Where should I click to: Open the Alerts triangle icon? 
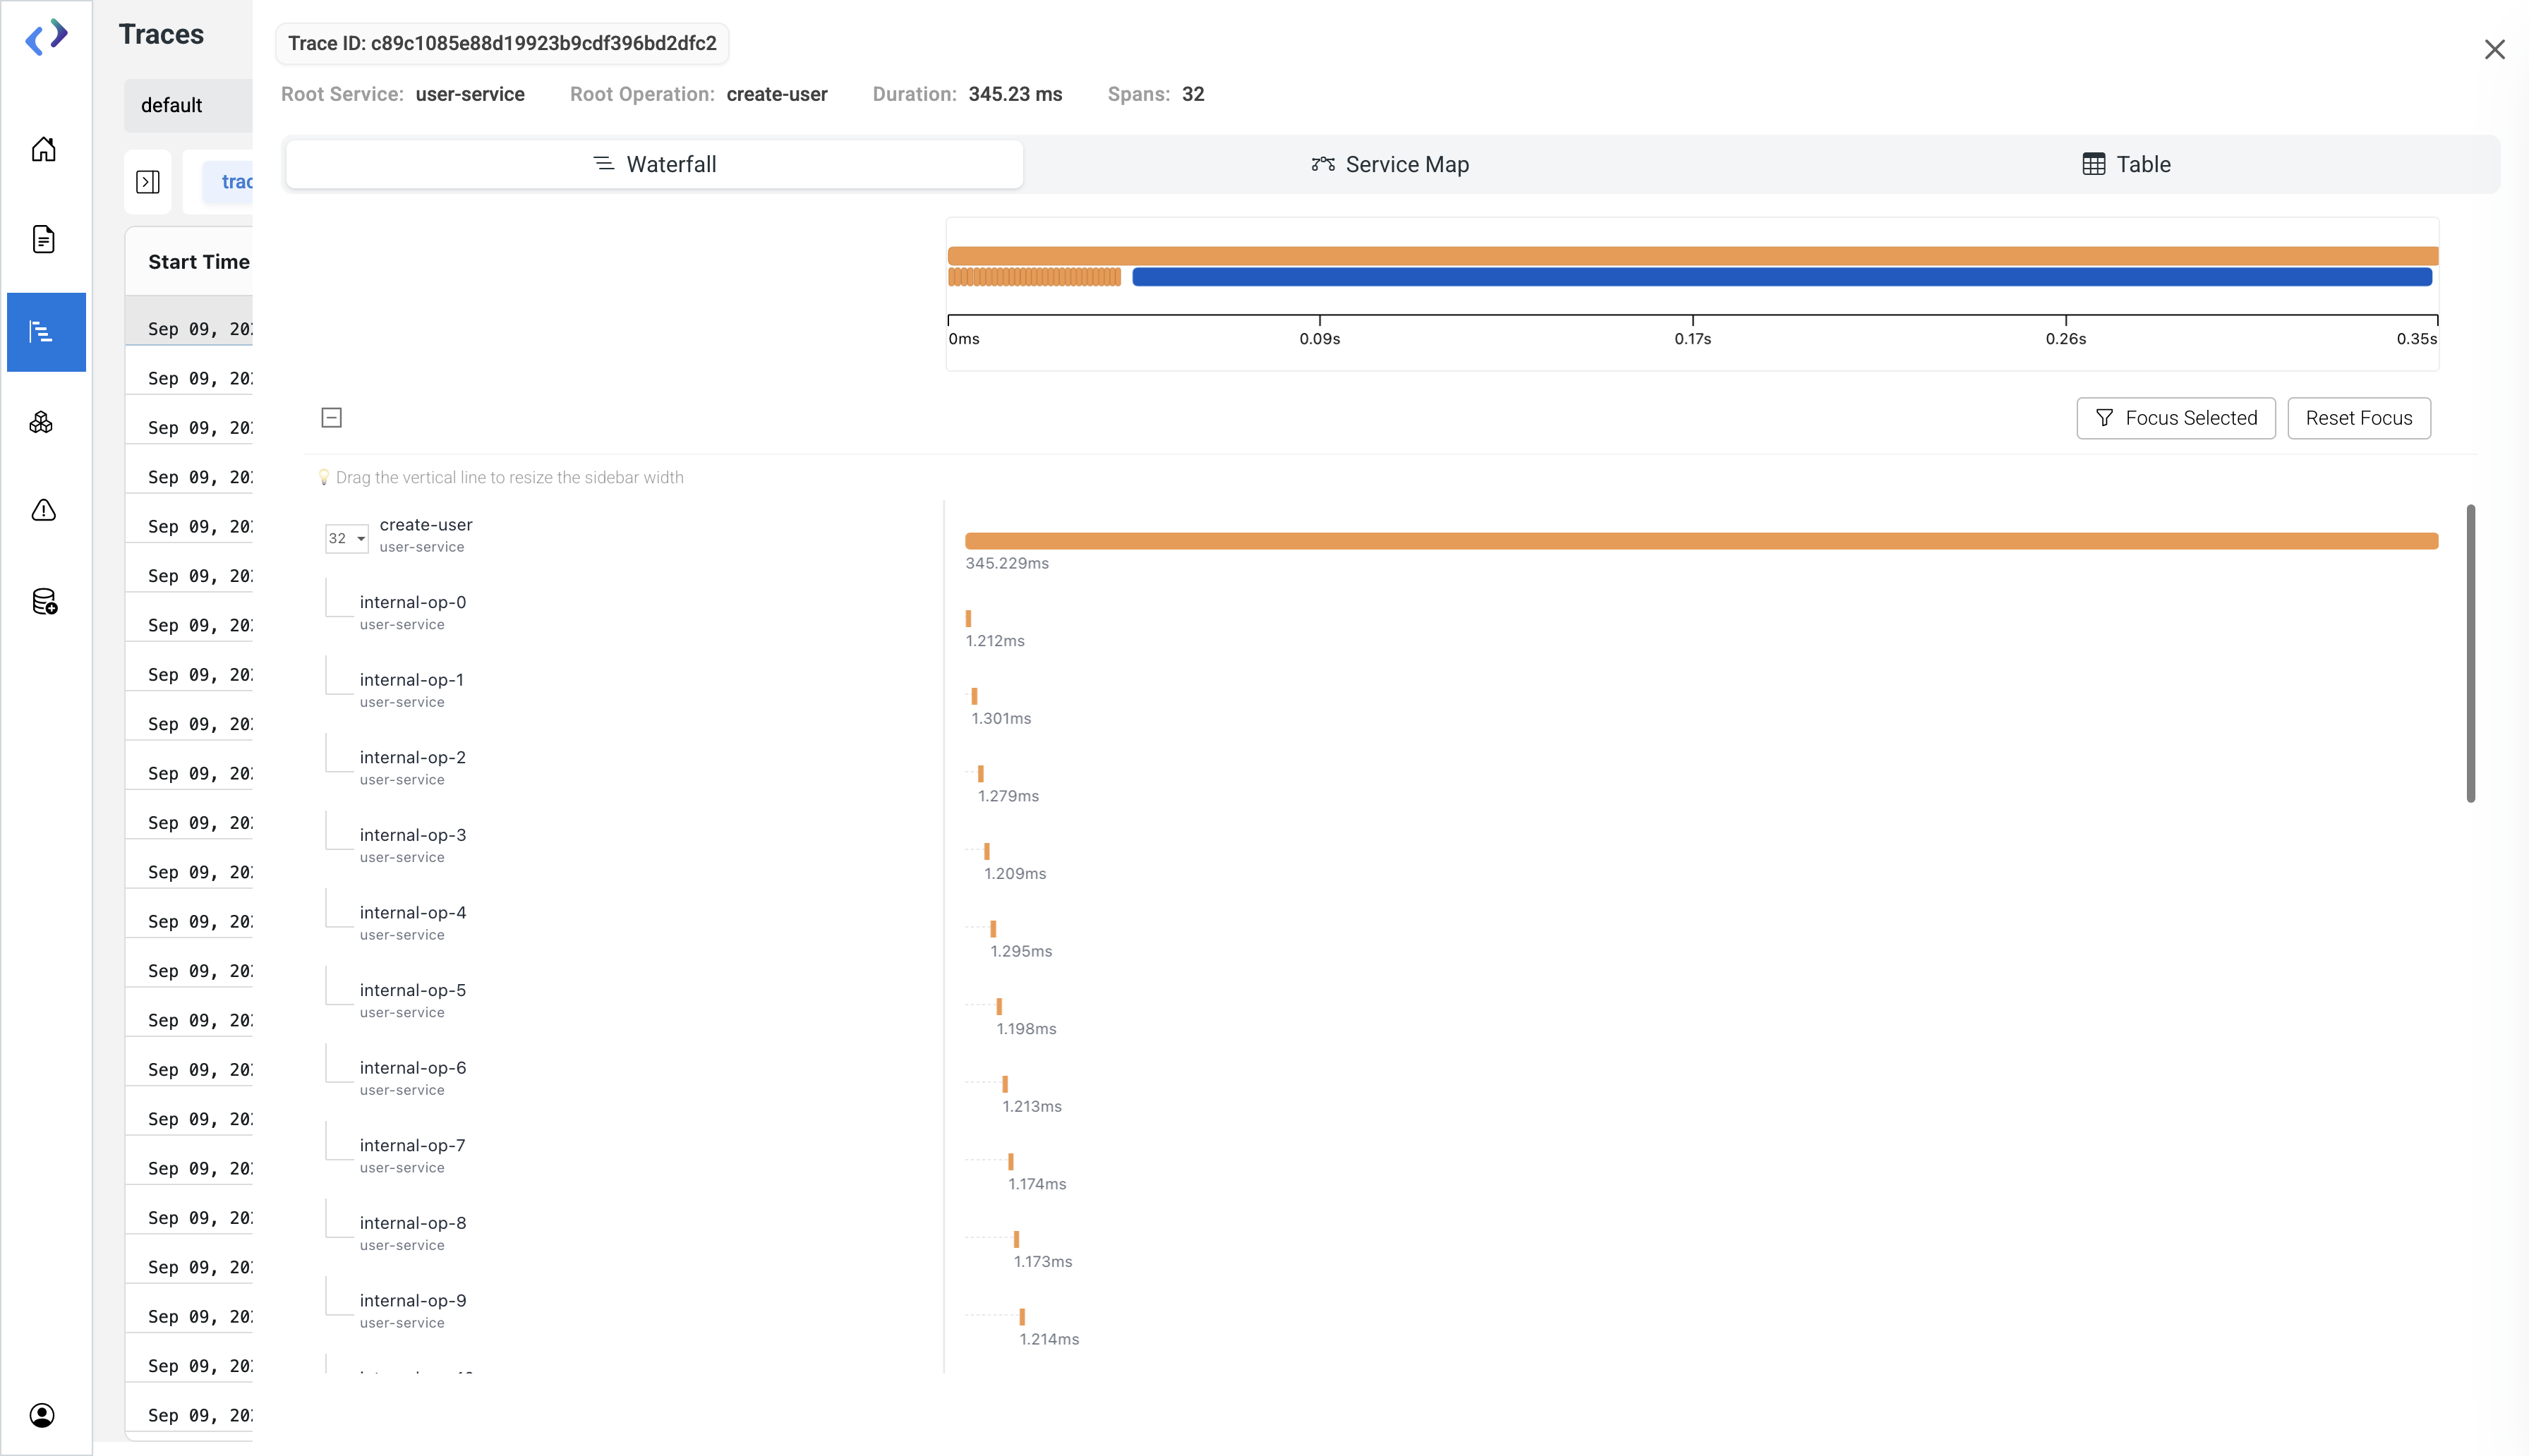tap(43, 511)
